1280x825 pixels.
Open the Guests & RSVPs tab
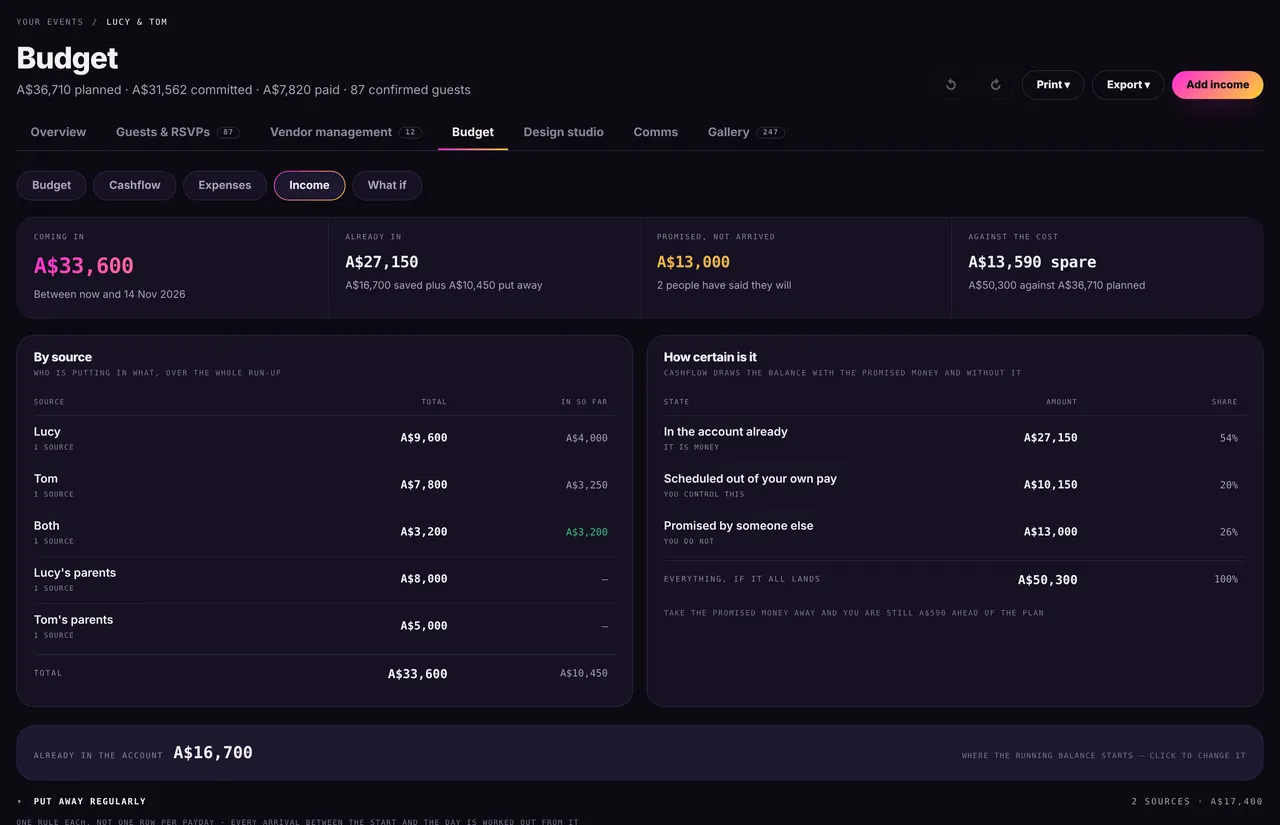click(x=177, y=132)
